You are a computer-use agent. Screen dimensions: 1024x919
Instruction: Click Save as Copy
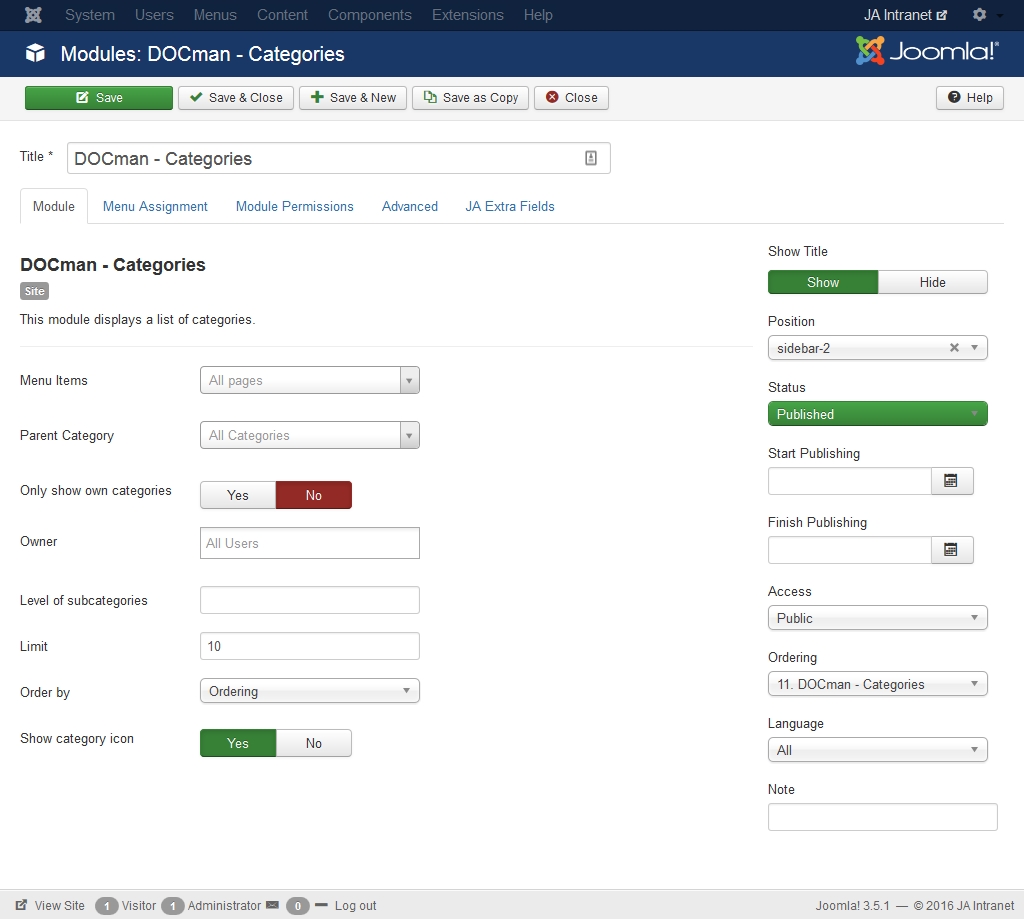tap(470, 98)
